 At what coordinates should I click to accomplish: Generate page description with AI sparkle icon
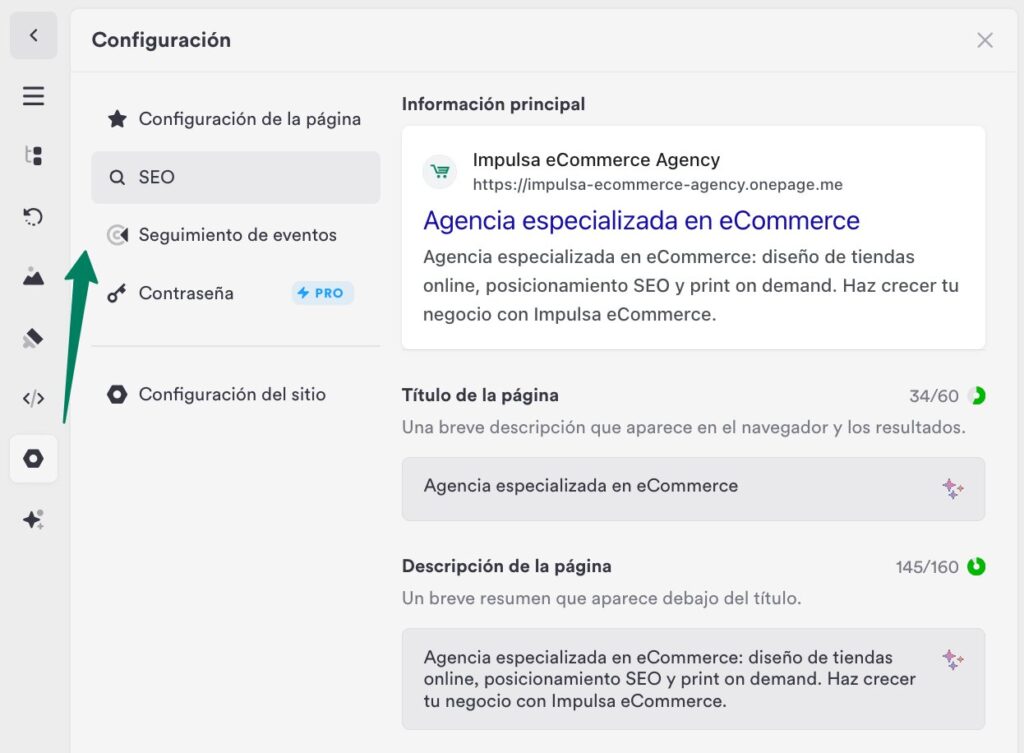pos(953,659)
